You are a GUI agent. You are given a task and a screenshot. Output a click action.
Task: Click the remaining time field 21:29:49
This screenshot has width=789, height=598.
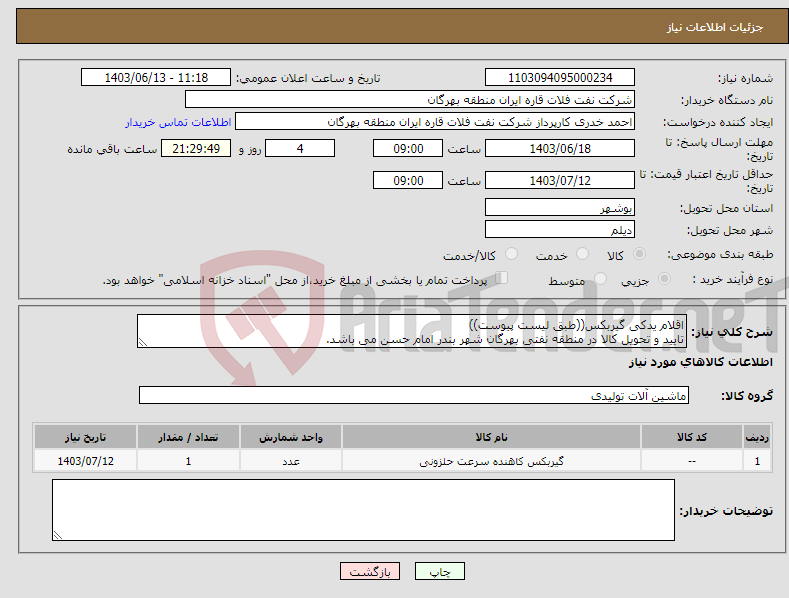point(196,148)
